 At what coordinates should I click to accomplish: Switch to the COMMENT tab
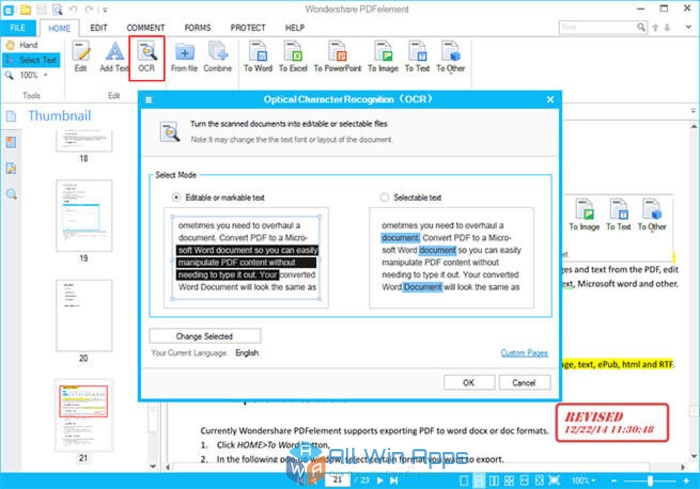point(146,28)
